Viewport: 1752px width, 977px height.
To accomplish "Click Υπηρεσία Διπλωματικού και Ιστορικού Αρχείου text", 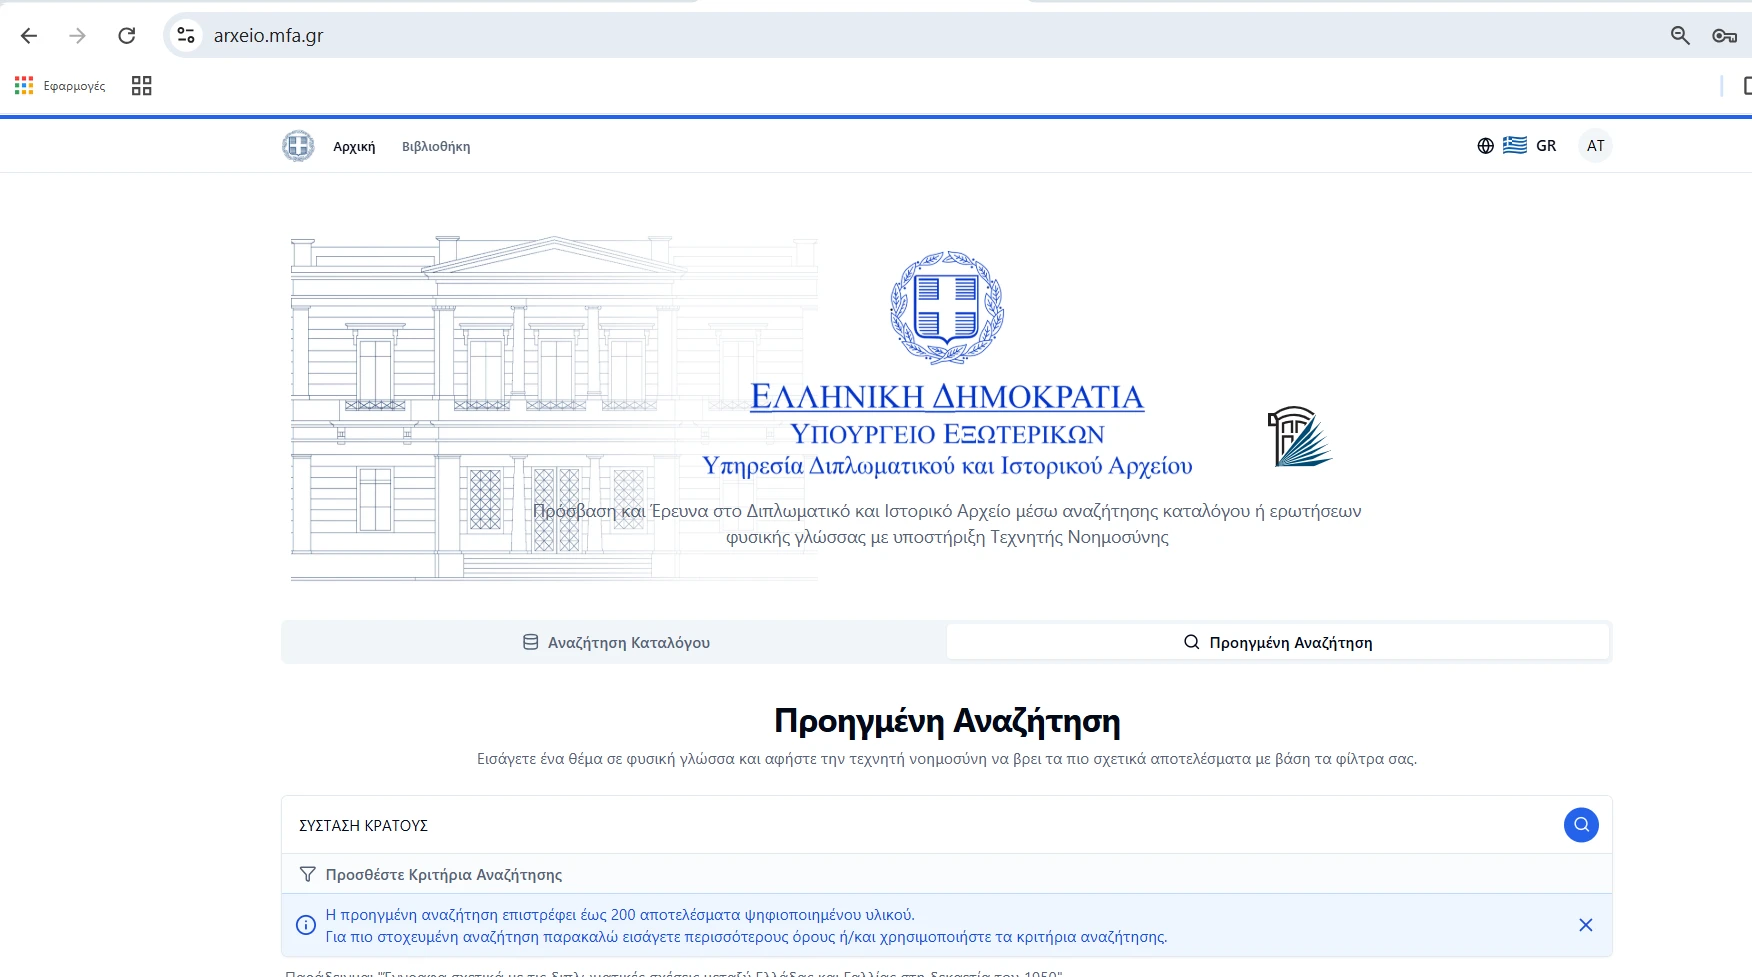I will [x=947, y=466].
